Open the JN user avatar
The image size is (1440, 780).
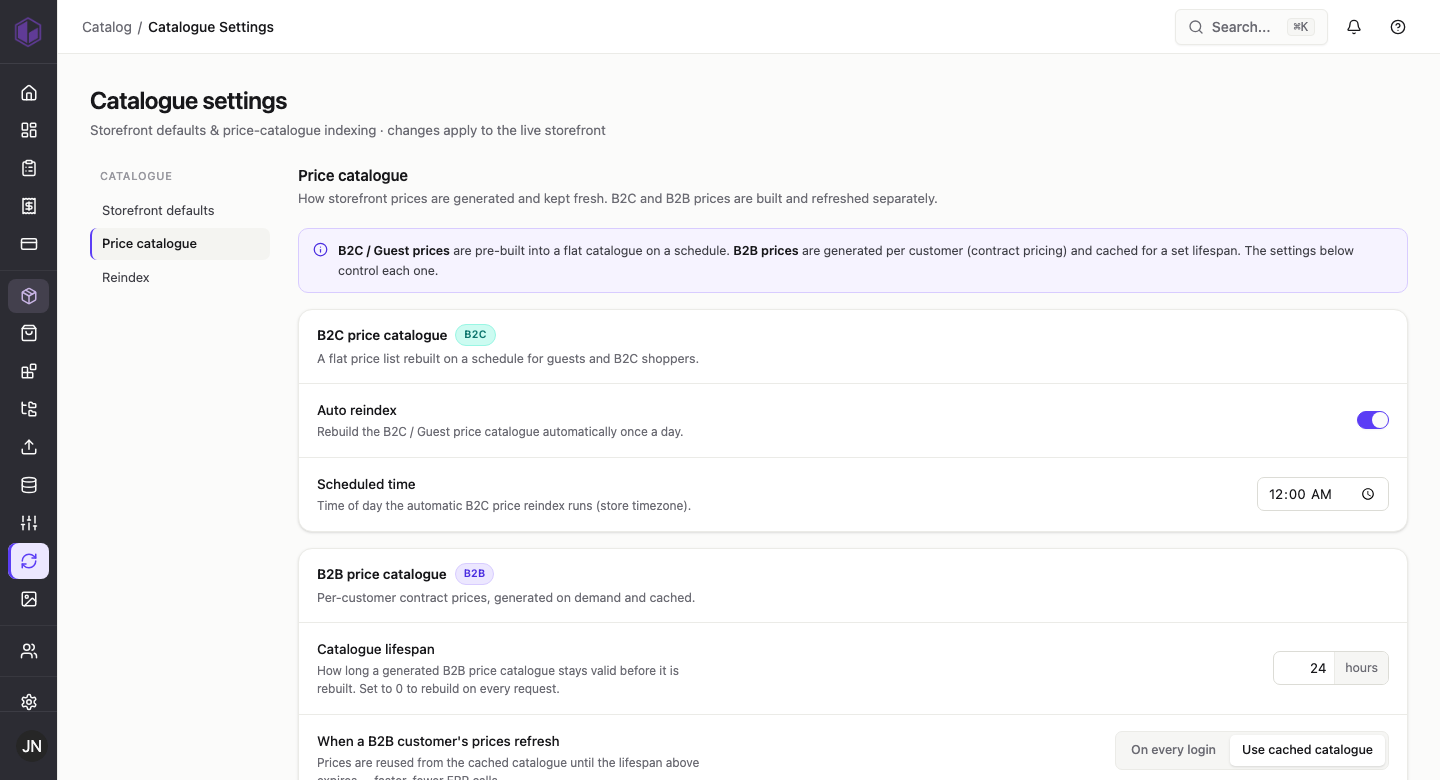(32, 746)
